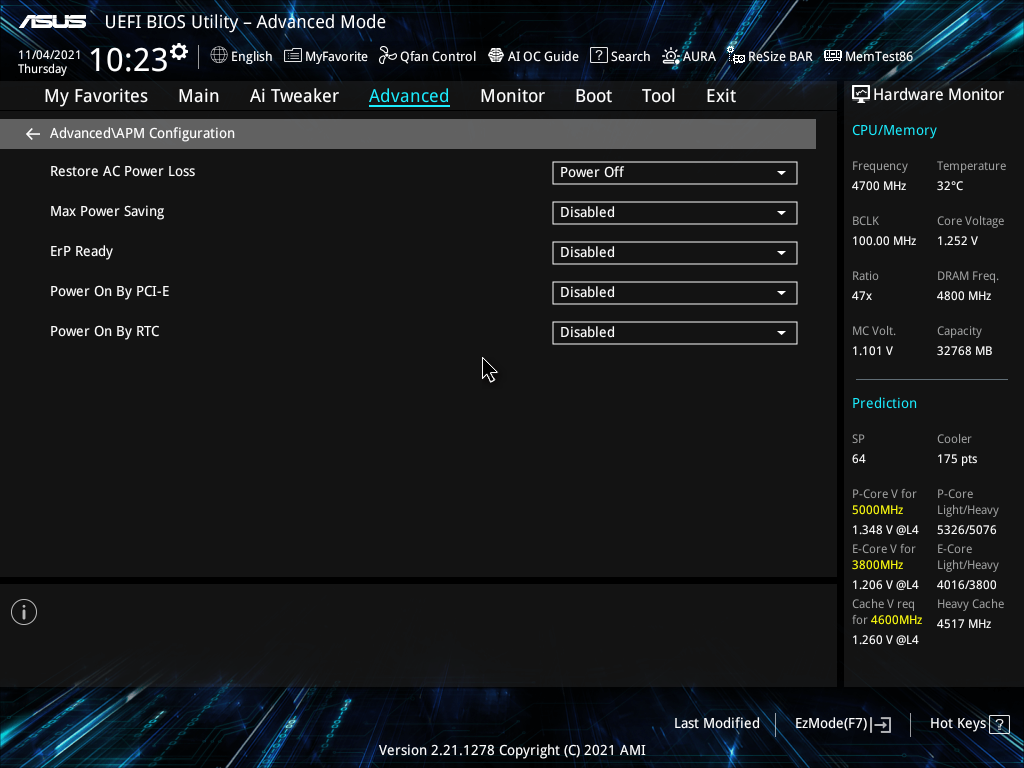The width and height of the screenshot is (1024, 768).
Task: Open the Power On By RTC dropdown
Action: click(x=675, y=332)
